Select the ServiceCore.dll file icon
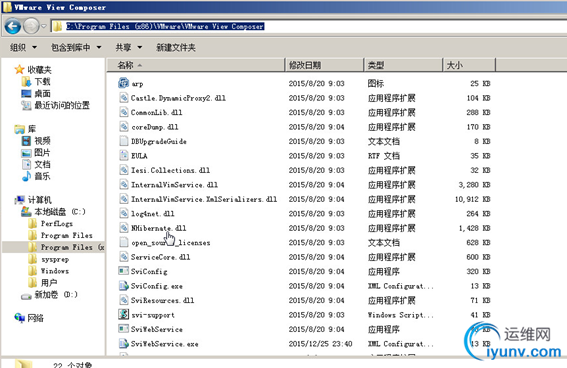The height and width of the screenshot is (368, 567). tap(124, 257)
